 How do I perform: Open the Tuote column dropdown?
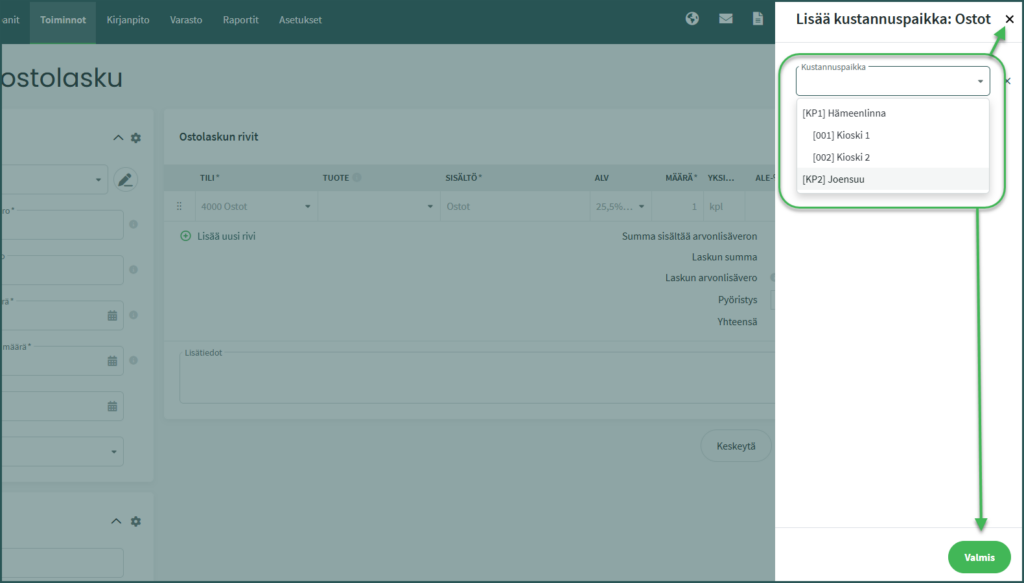click(430, 207)
